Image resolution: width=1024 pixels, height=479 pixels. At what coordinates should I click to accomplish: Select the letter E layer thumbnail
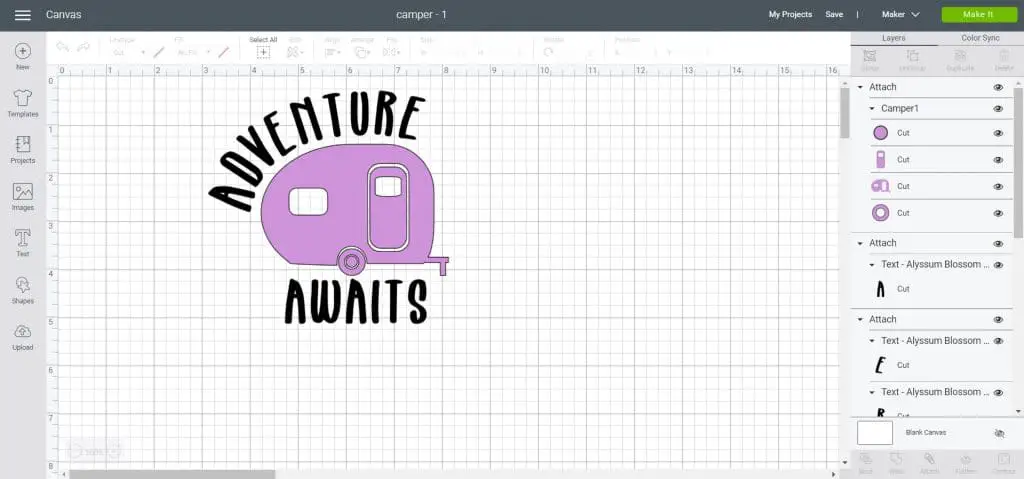[x=880, y=365]
